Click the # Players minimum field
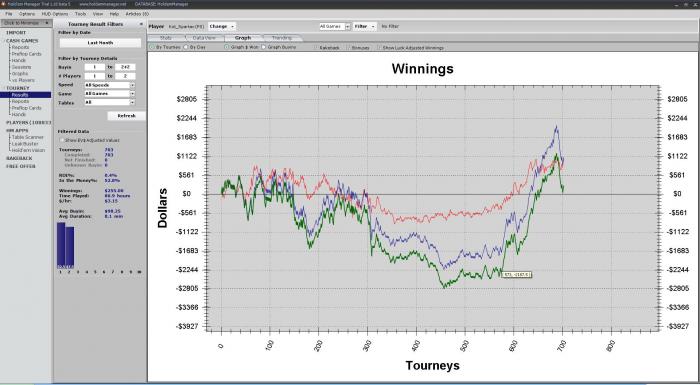 pyautogui.click(x=95, y=76)
